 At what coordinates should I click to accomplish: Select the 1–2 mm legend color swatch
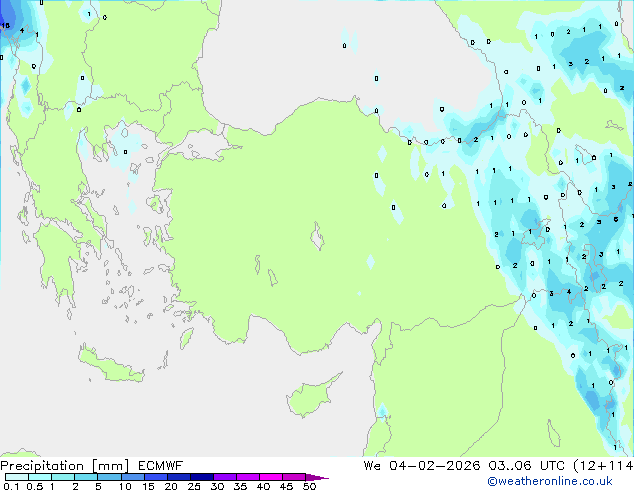[x=63, y=477]
